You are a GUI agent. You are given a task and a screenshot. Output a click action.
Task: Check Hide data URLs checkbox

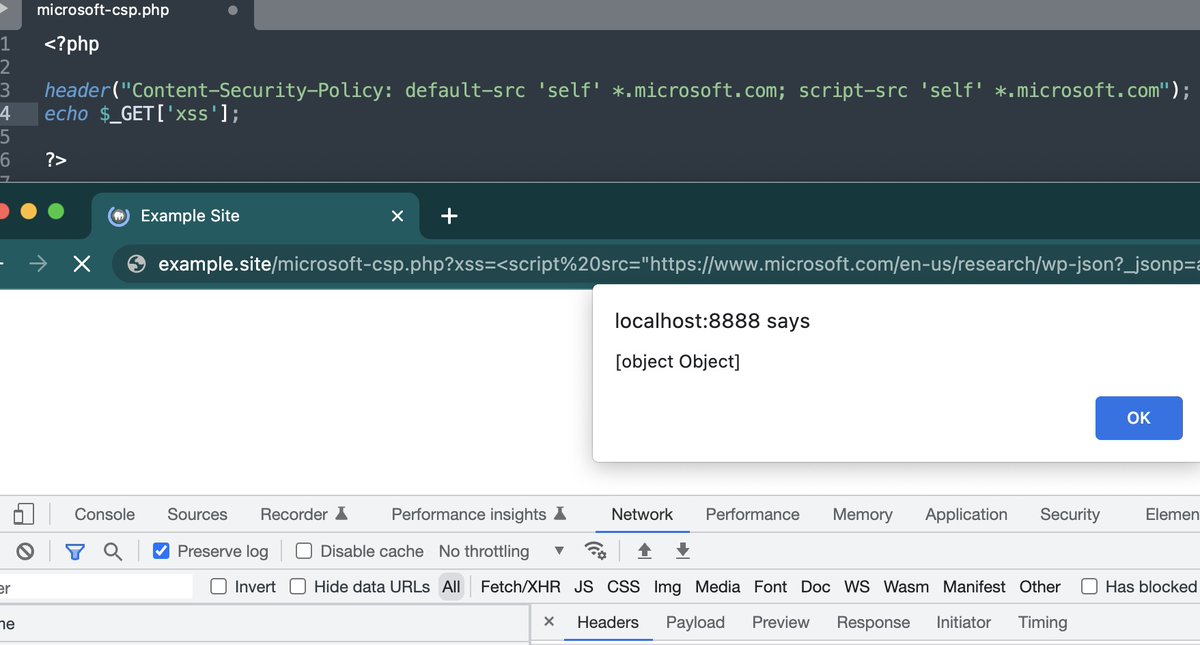(x=298, y=587)
